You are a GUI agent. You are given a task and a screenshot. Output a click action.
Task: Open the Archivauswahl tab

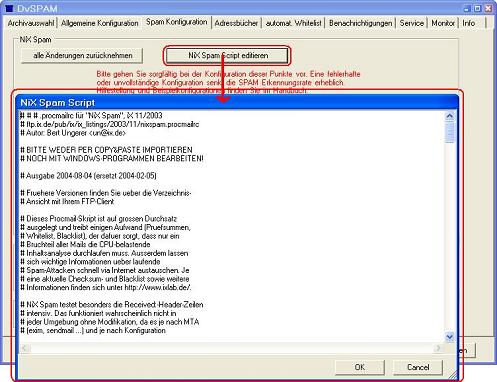coord(31,23)
